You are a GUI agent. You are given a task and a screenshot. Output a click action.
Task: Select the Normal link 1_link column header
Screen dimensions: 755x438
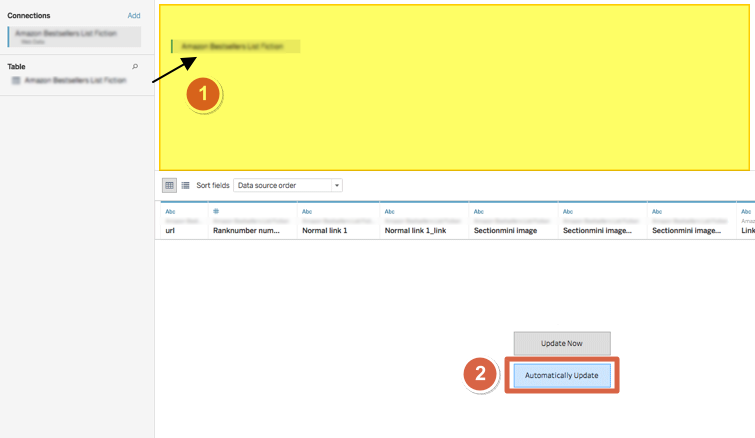point(417,230)
